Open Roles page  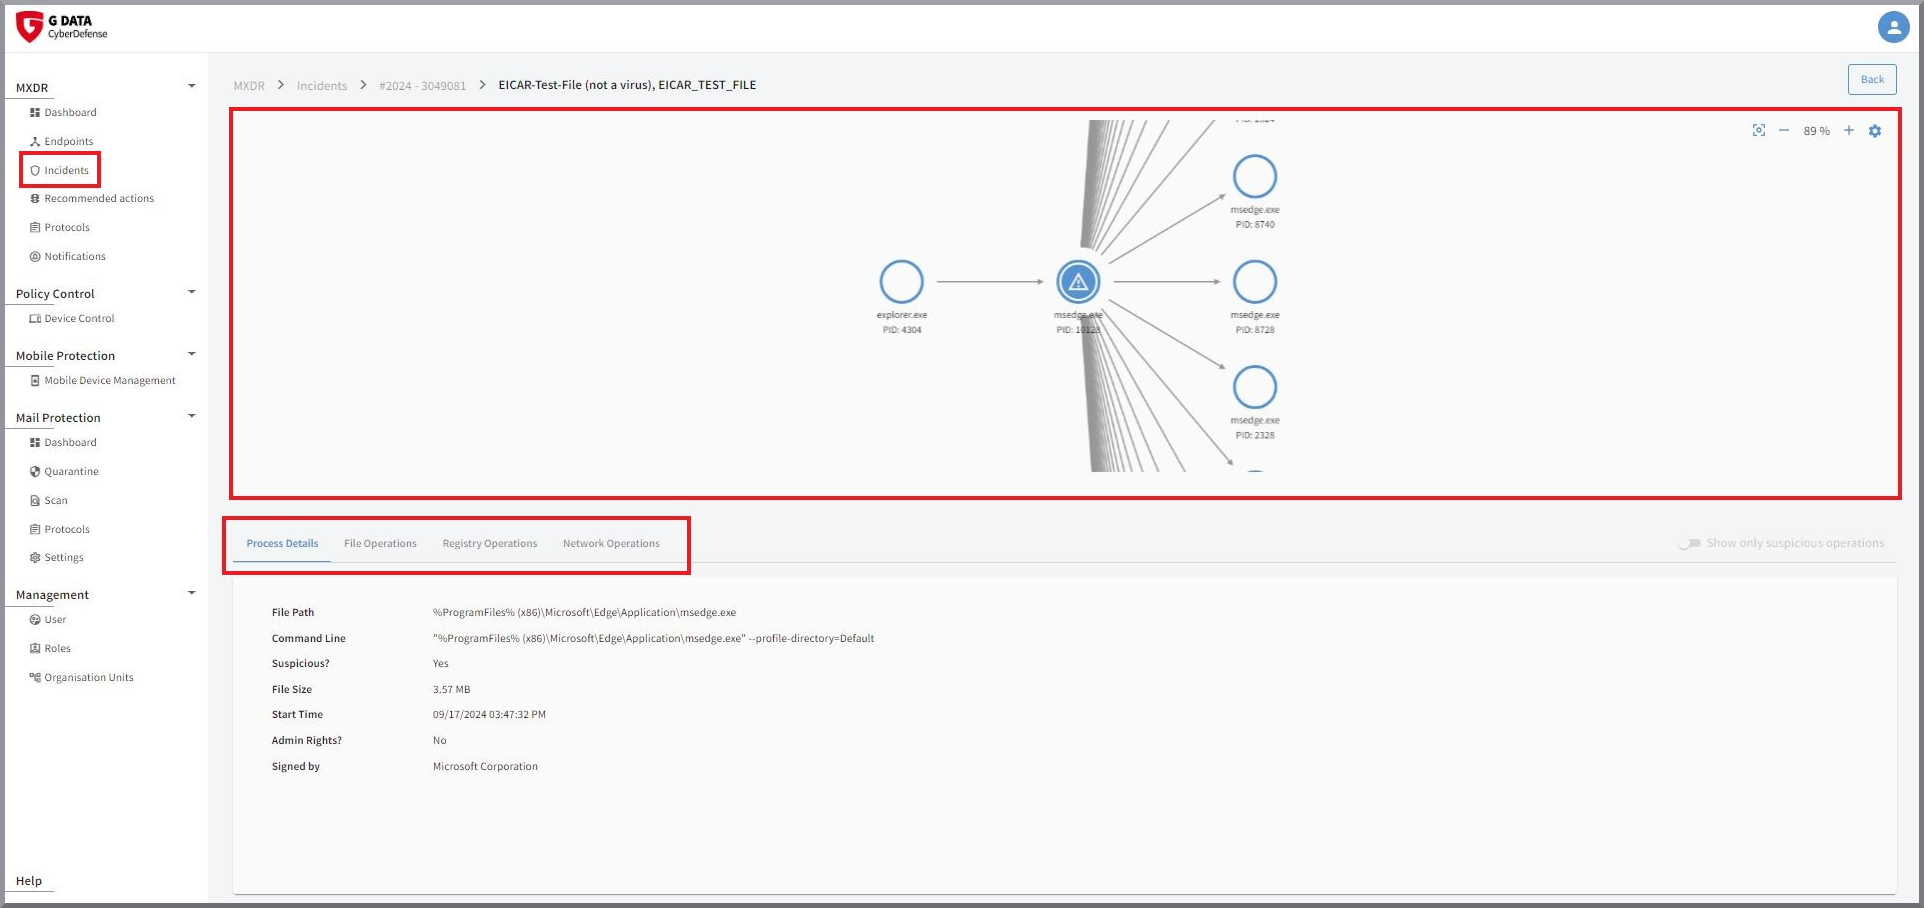click(x=50, y=649)
